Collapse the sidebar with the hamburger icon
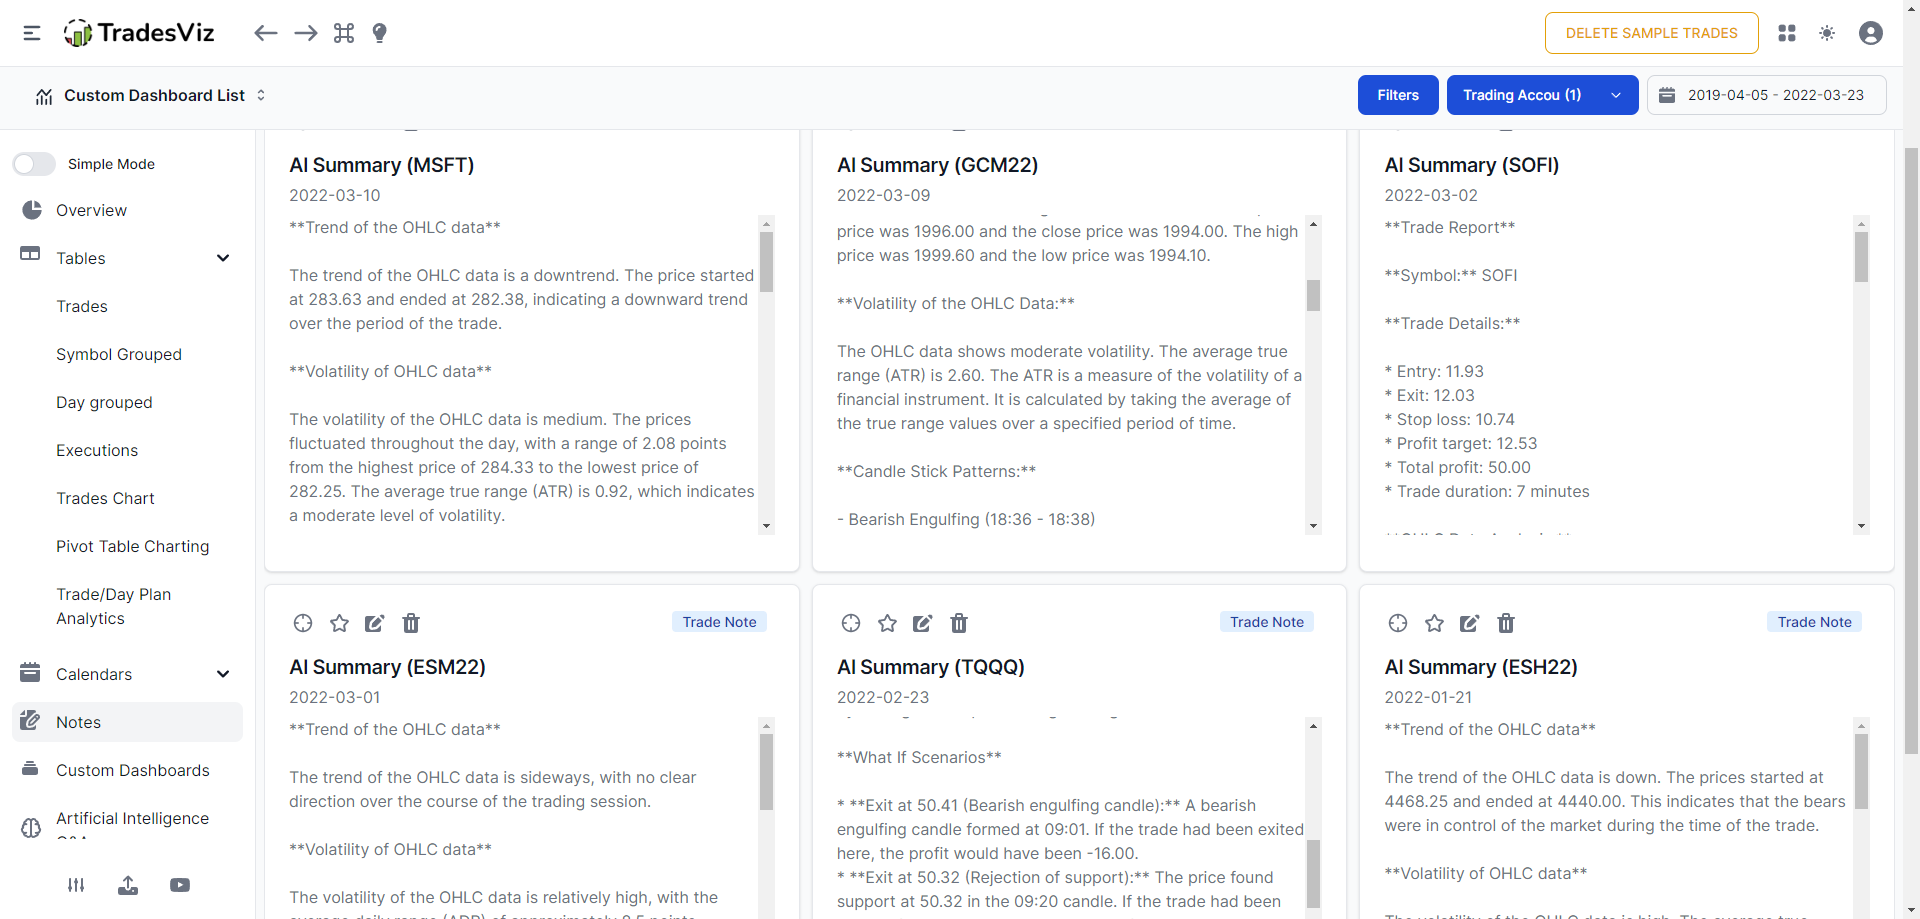Image resolution: width=1920 pixels, height=919 pixels. tap(32, 33)
